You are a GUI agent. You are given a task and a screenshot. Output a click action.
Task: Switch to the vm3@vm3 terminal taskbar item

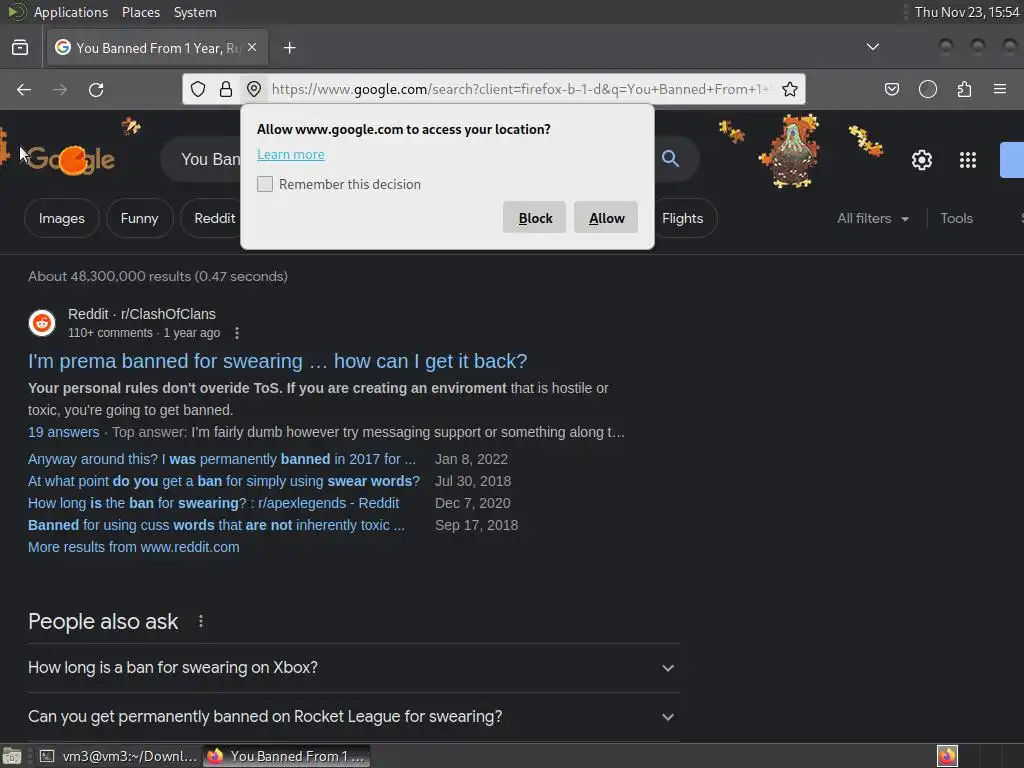point(118,756)
